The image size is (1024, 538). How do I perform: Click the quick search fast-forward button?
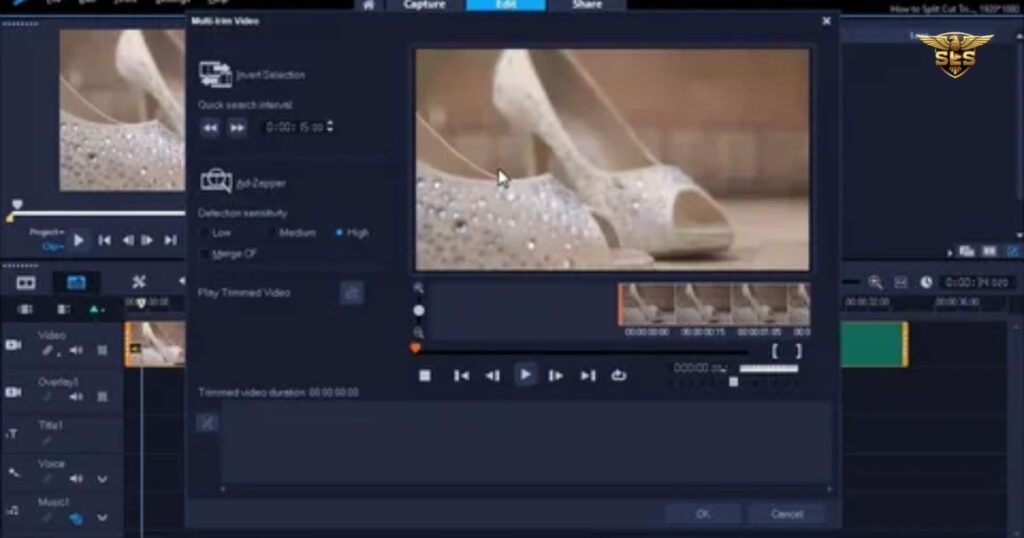pos(237,127)
